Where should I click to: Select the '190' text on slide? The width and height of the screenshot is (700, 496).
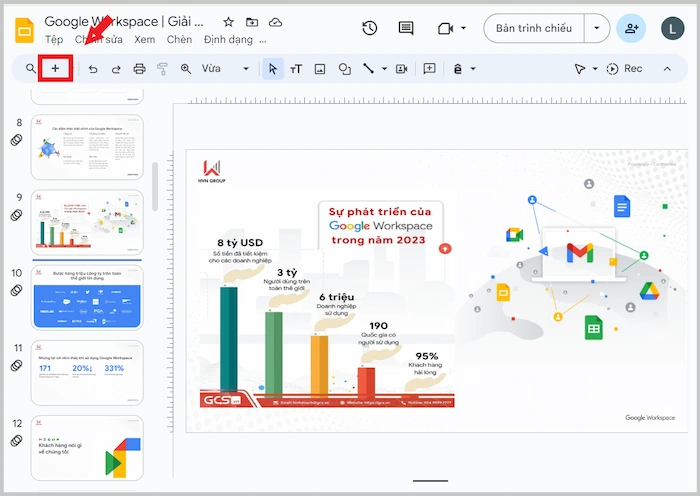379,326
